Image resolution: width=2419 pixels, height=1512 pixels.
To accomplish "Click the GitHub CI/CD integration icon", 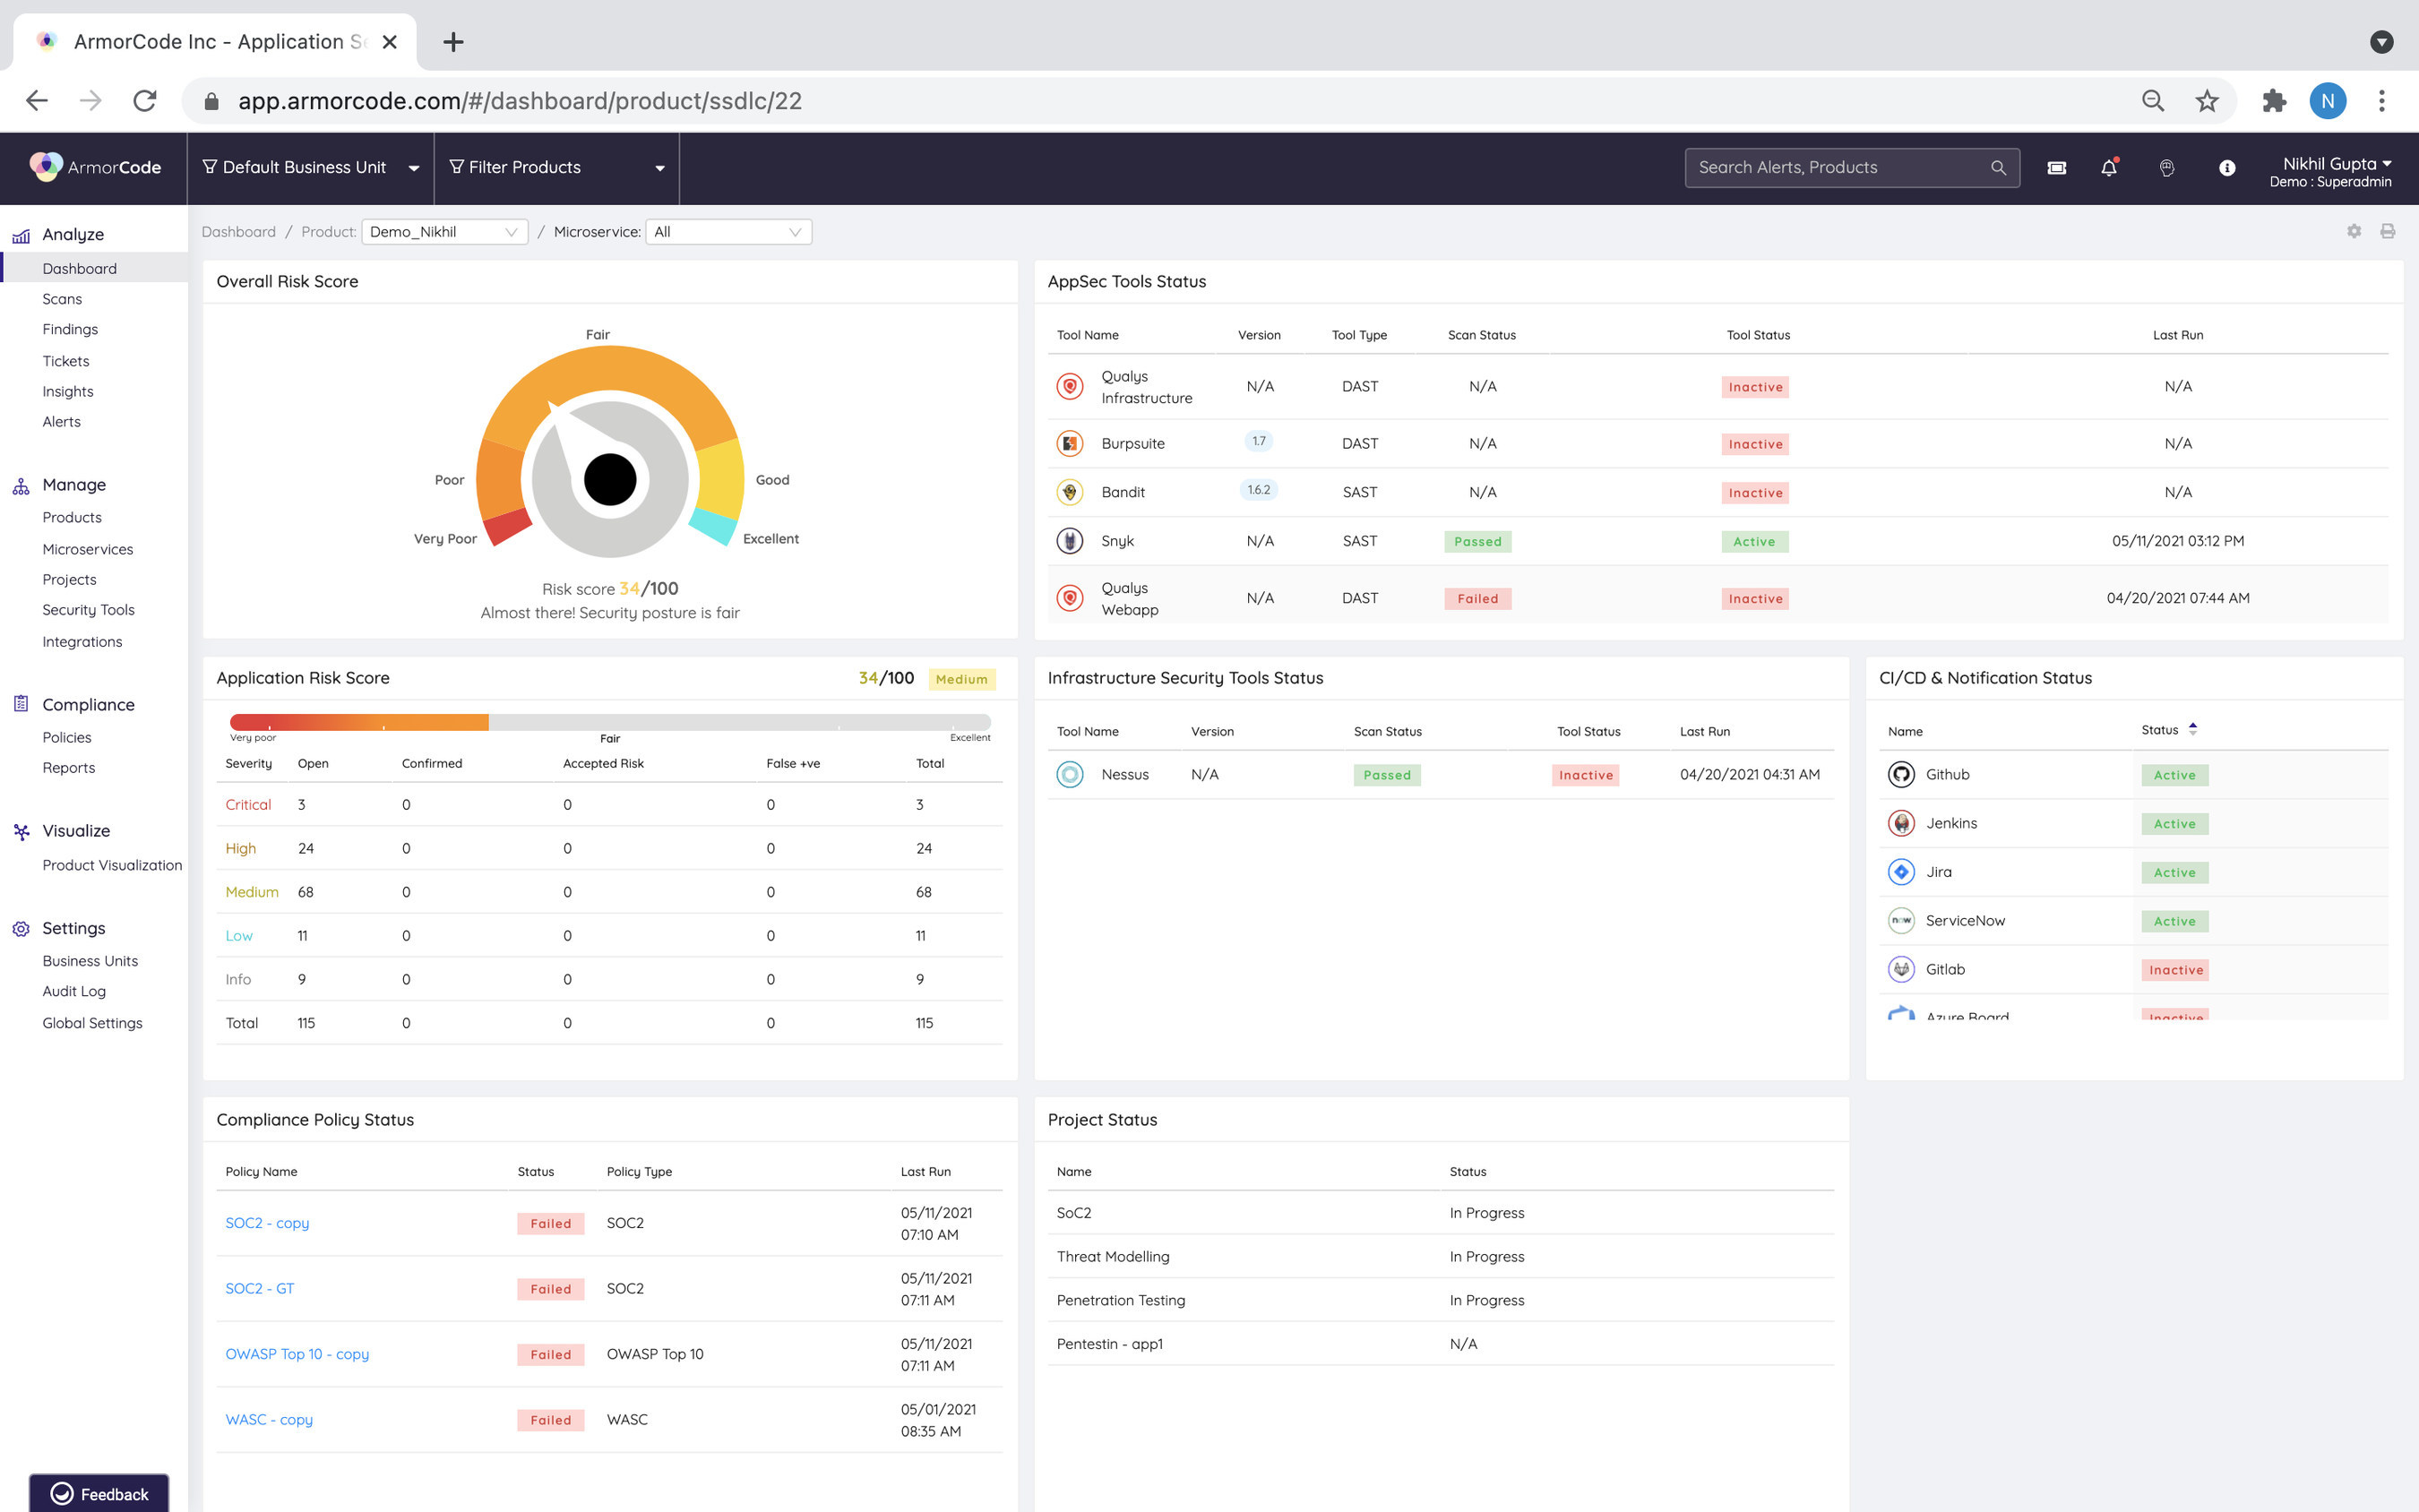I will point(1902,773).
